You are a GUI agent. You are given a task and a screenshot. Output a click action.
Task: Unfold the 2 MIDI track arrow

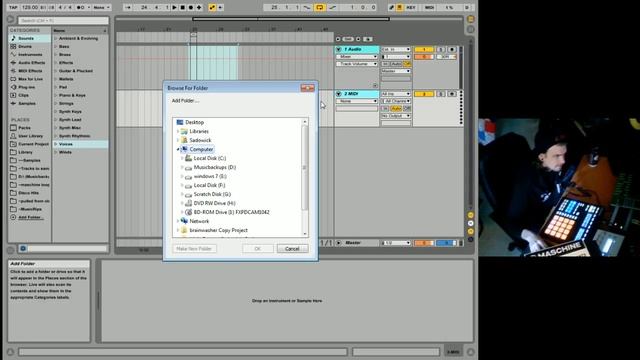pyautogui.click(x=338, y=94)
